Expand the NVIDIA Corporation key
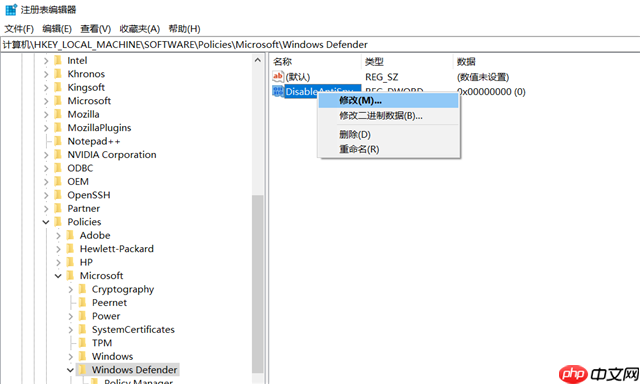The image size is (640, 384). [x=46, y=155]
